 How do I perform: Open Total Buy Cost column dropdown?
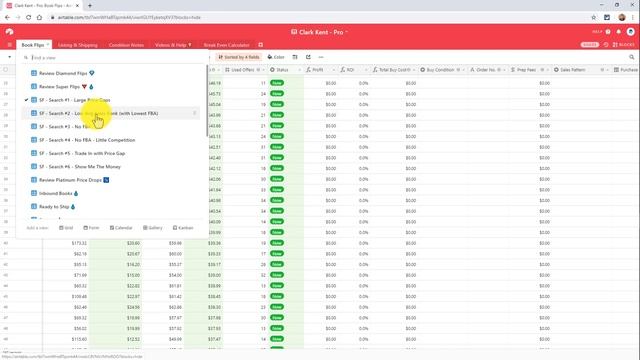click(x=414, y=70)
